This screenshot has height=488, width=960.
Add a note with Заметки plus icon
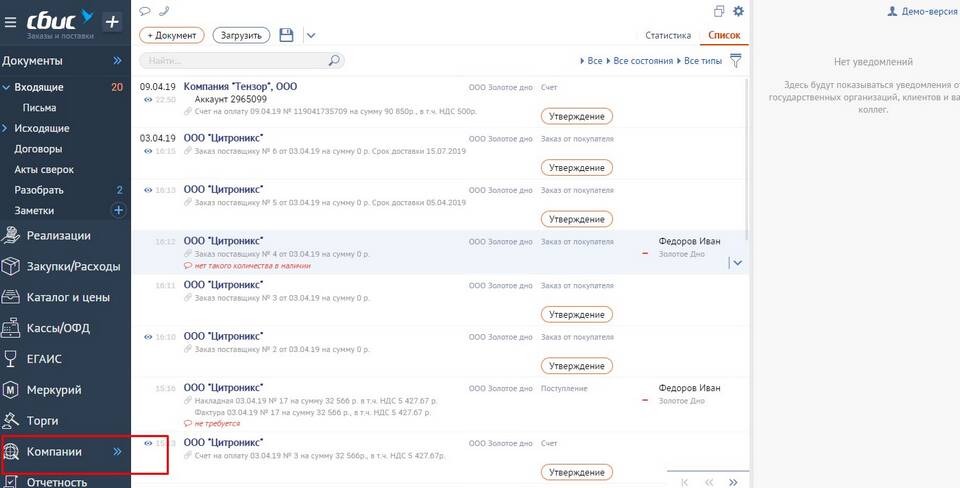coord(118,211)
